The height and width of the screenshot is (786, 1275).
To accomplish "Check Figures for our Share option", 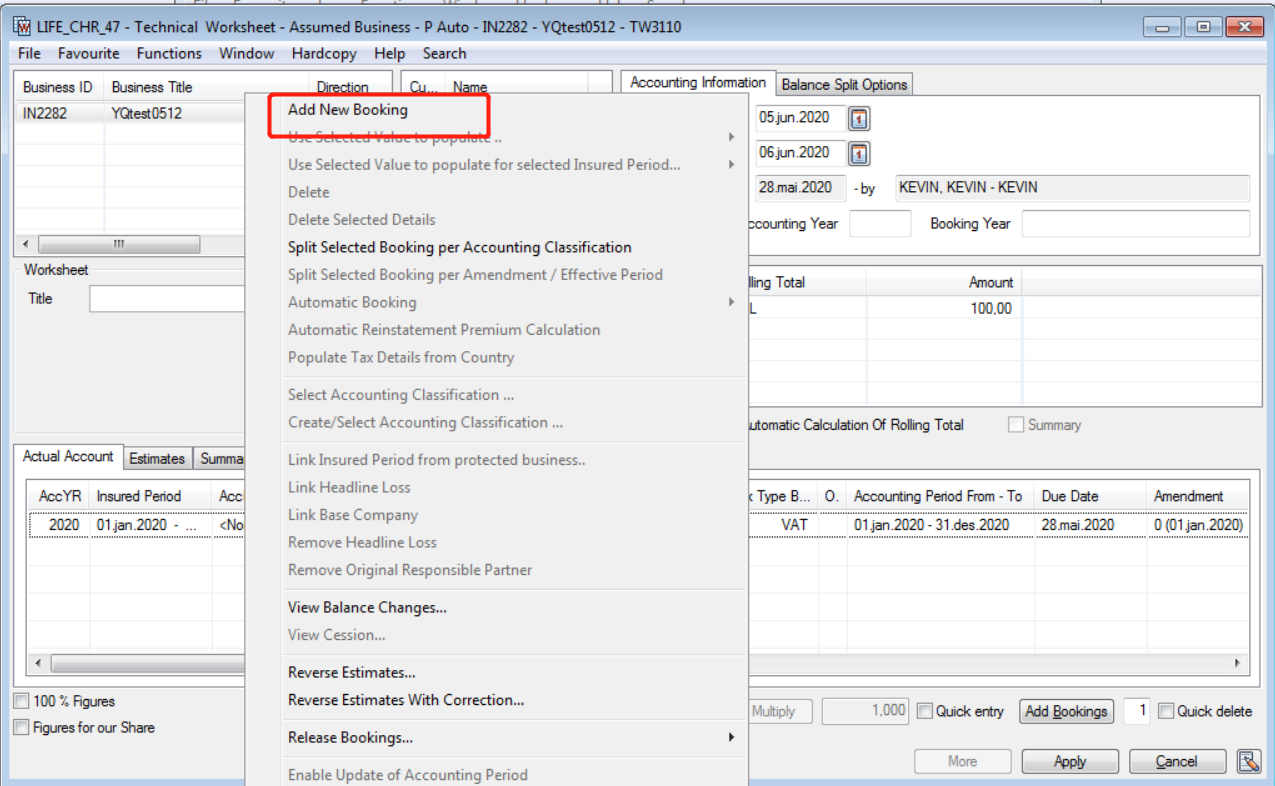I will pyautogui.click(x=22, y=728).
